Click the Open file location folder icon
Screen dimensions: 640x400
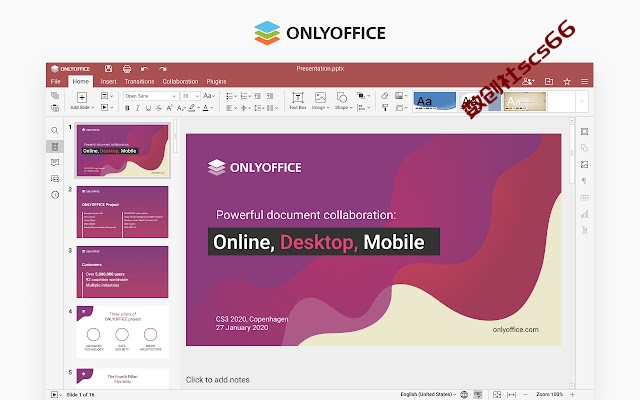(549, 82)
